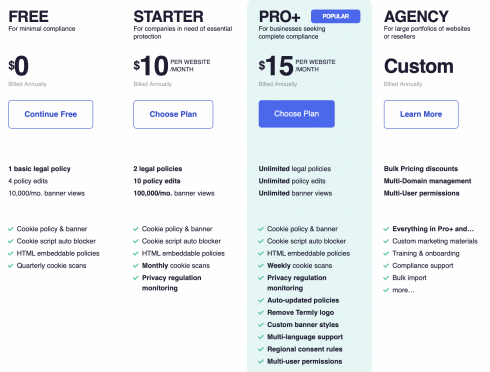Open Learn More for Agency plan

(421, 114)
